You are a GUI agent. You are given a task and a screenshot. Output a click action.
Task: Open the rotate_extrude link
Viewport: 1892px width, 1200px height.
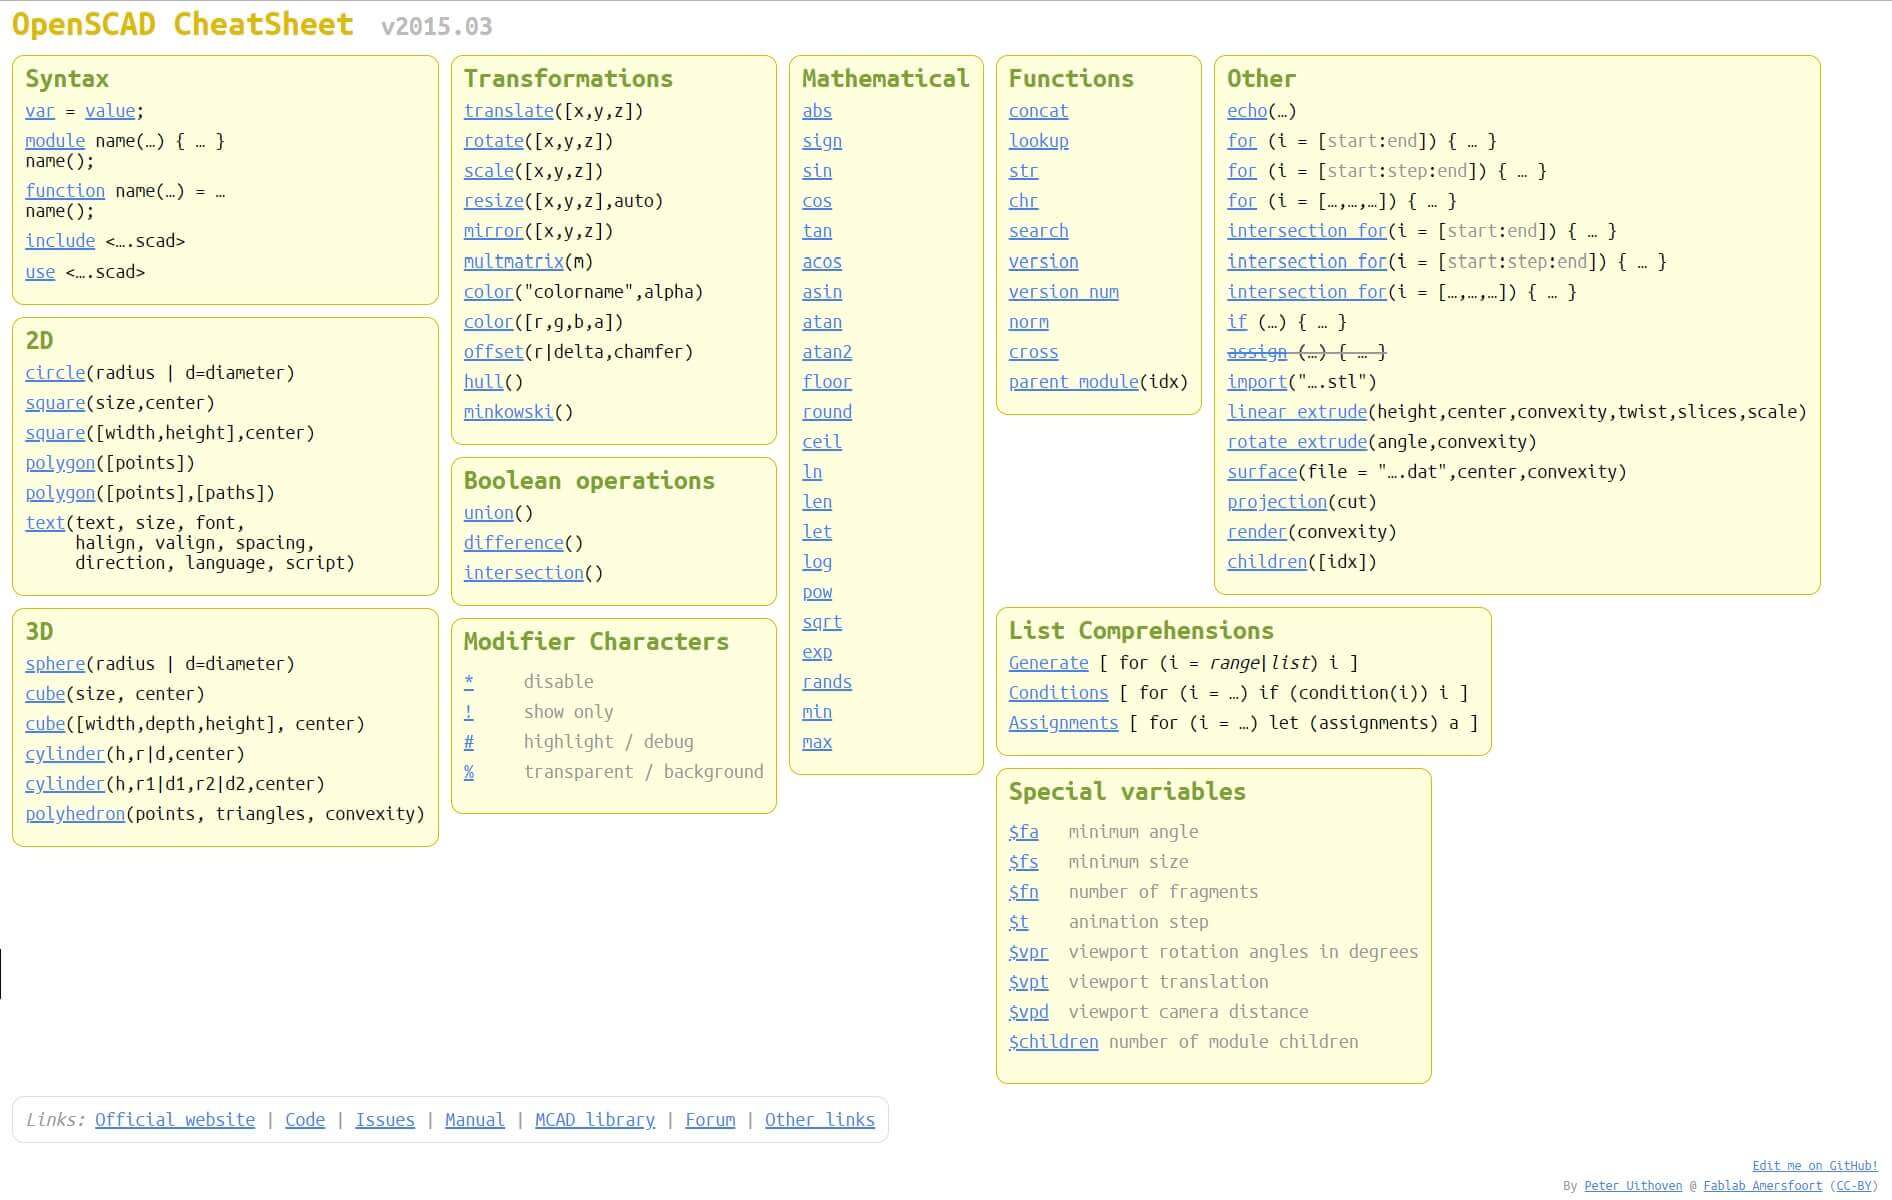tap(1297, 442)
